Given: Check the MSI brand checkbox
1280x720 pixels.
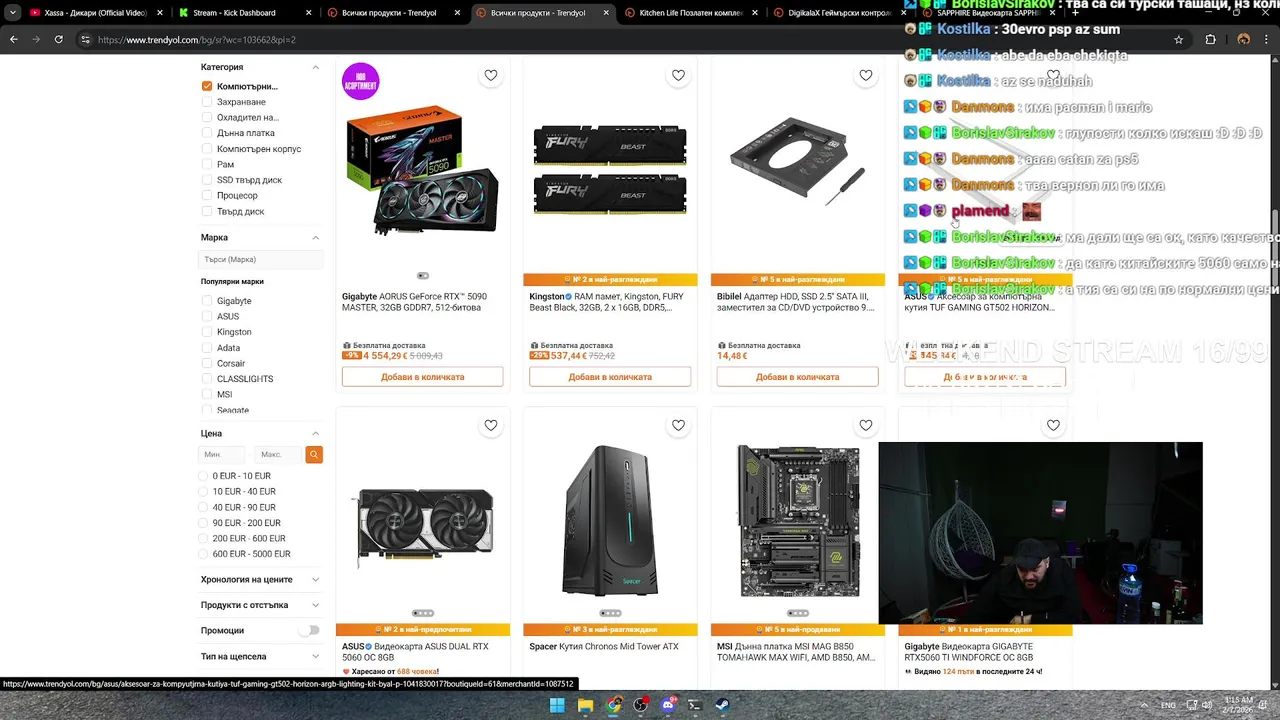Looking at the screenshot, I should pyautogui.click(x=207, y=394).
